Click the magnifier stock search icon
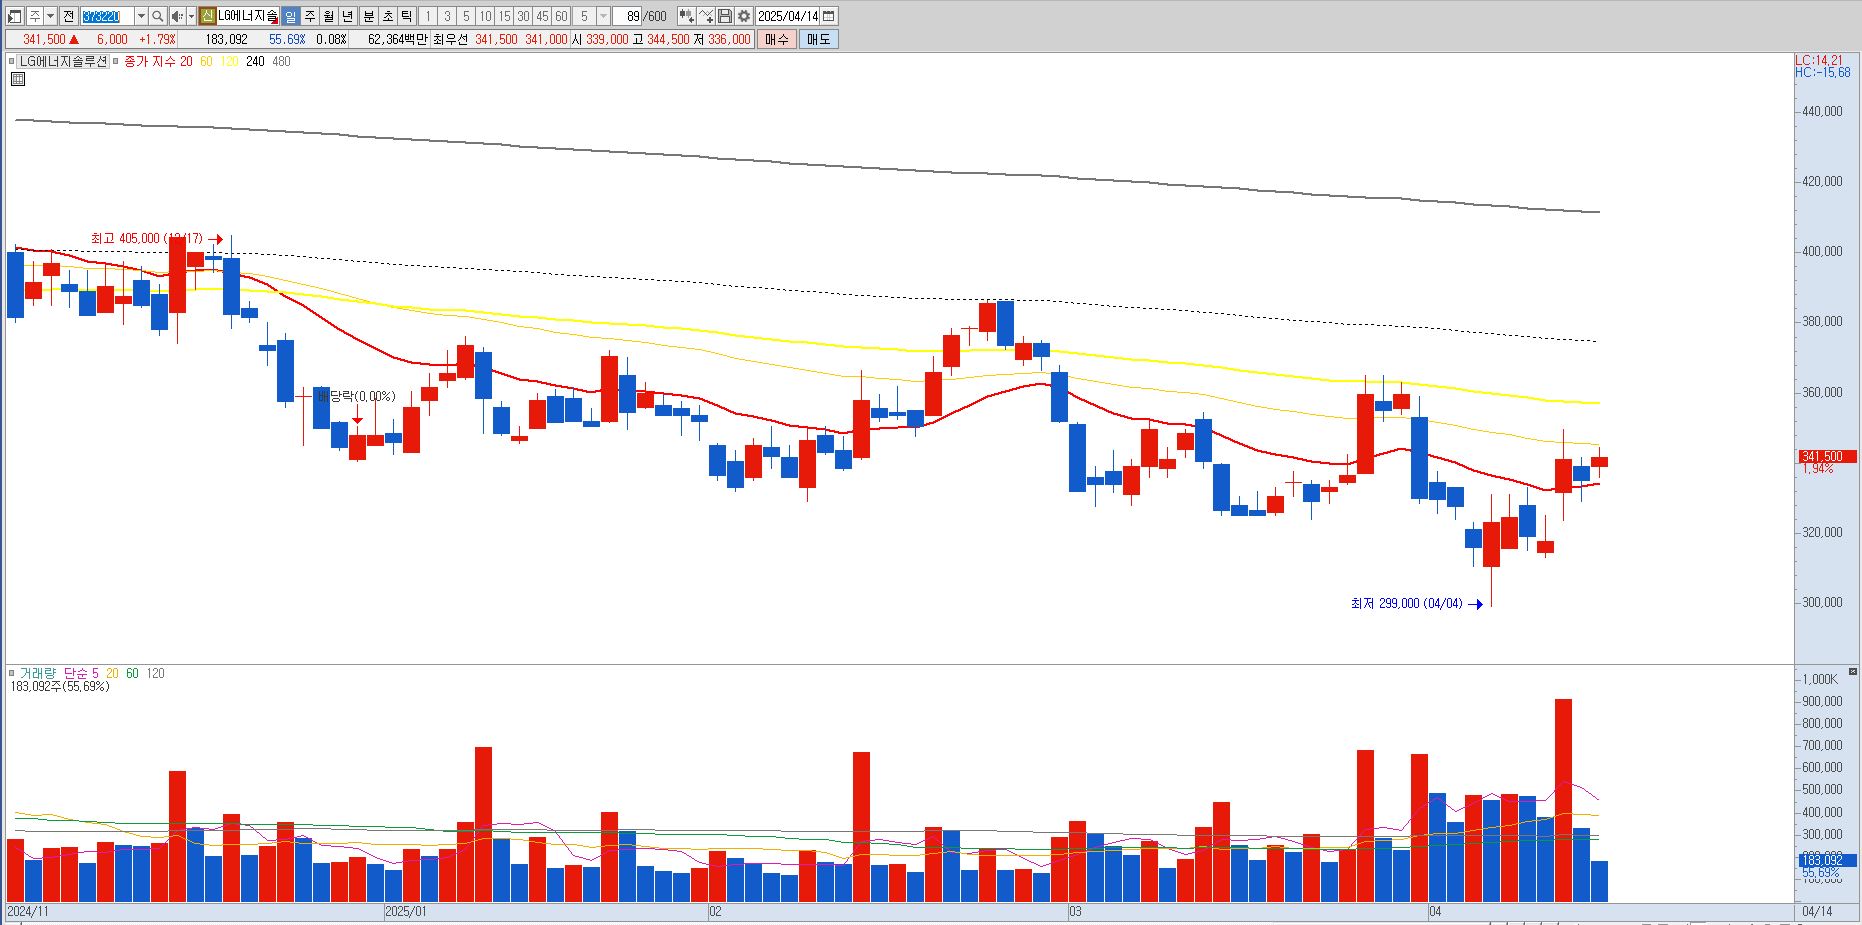Viewport: 1862px width, 925px height. coord(158,16)
